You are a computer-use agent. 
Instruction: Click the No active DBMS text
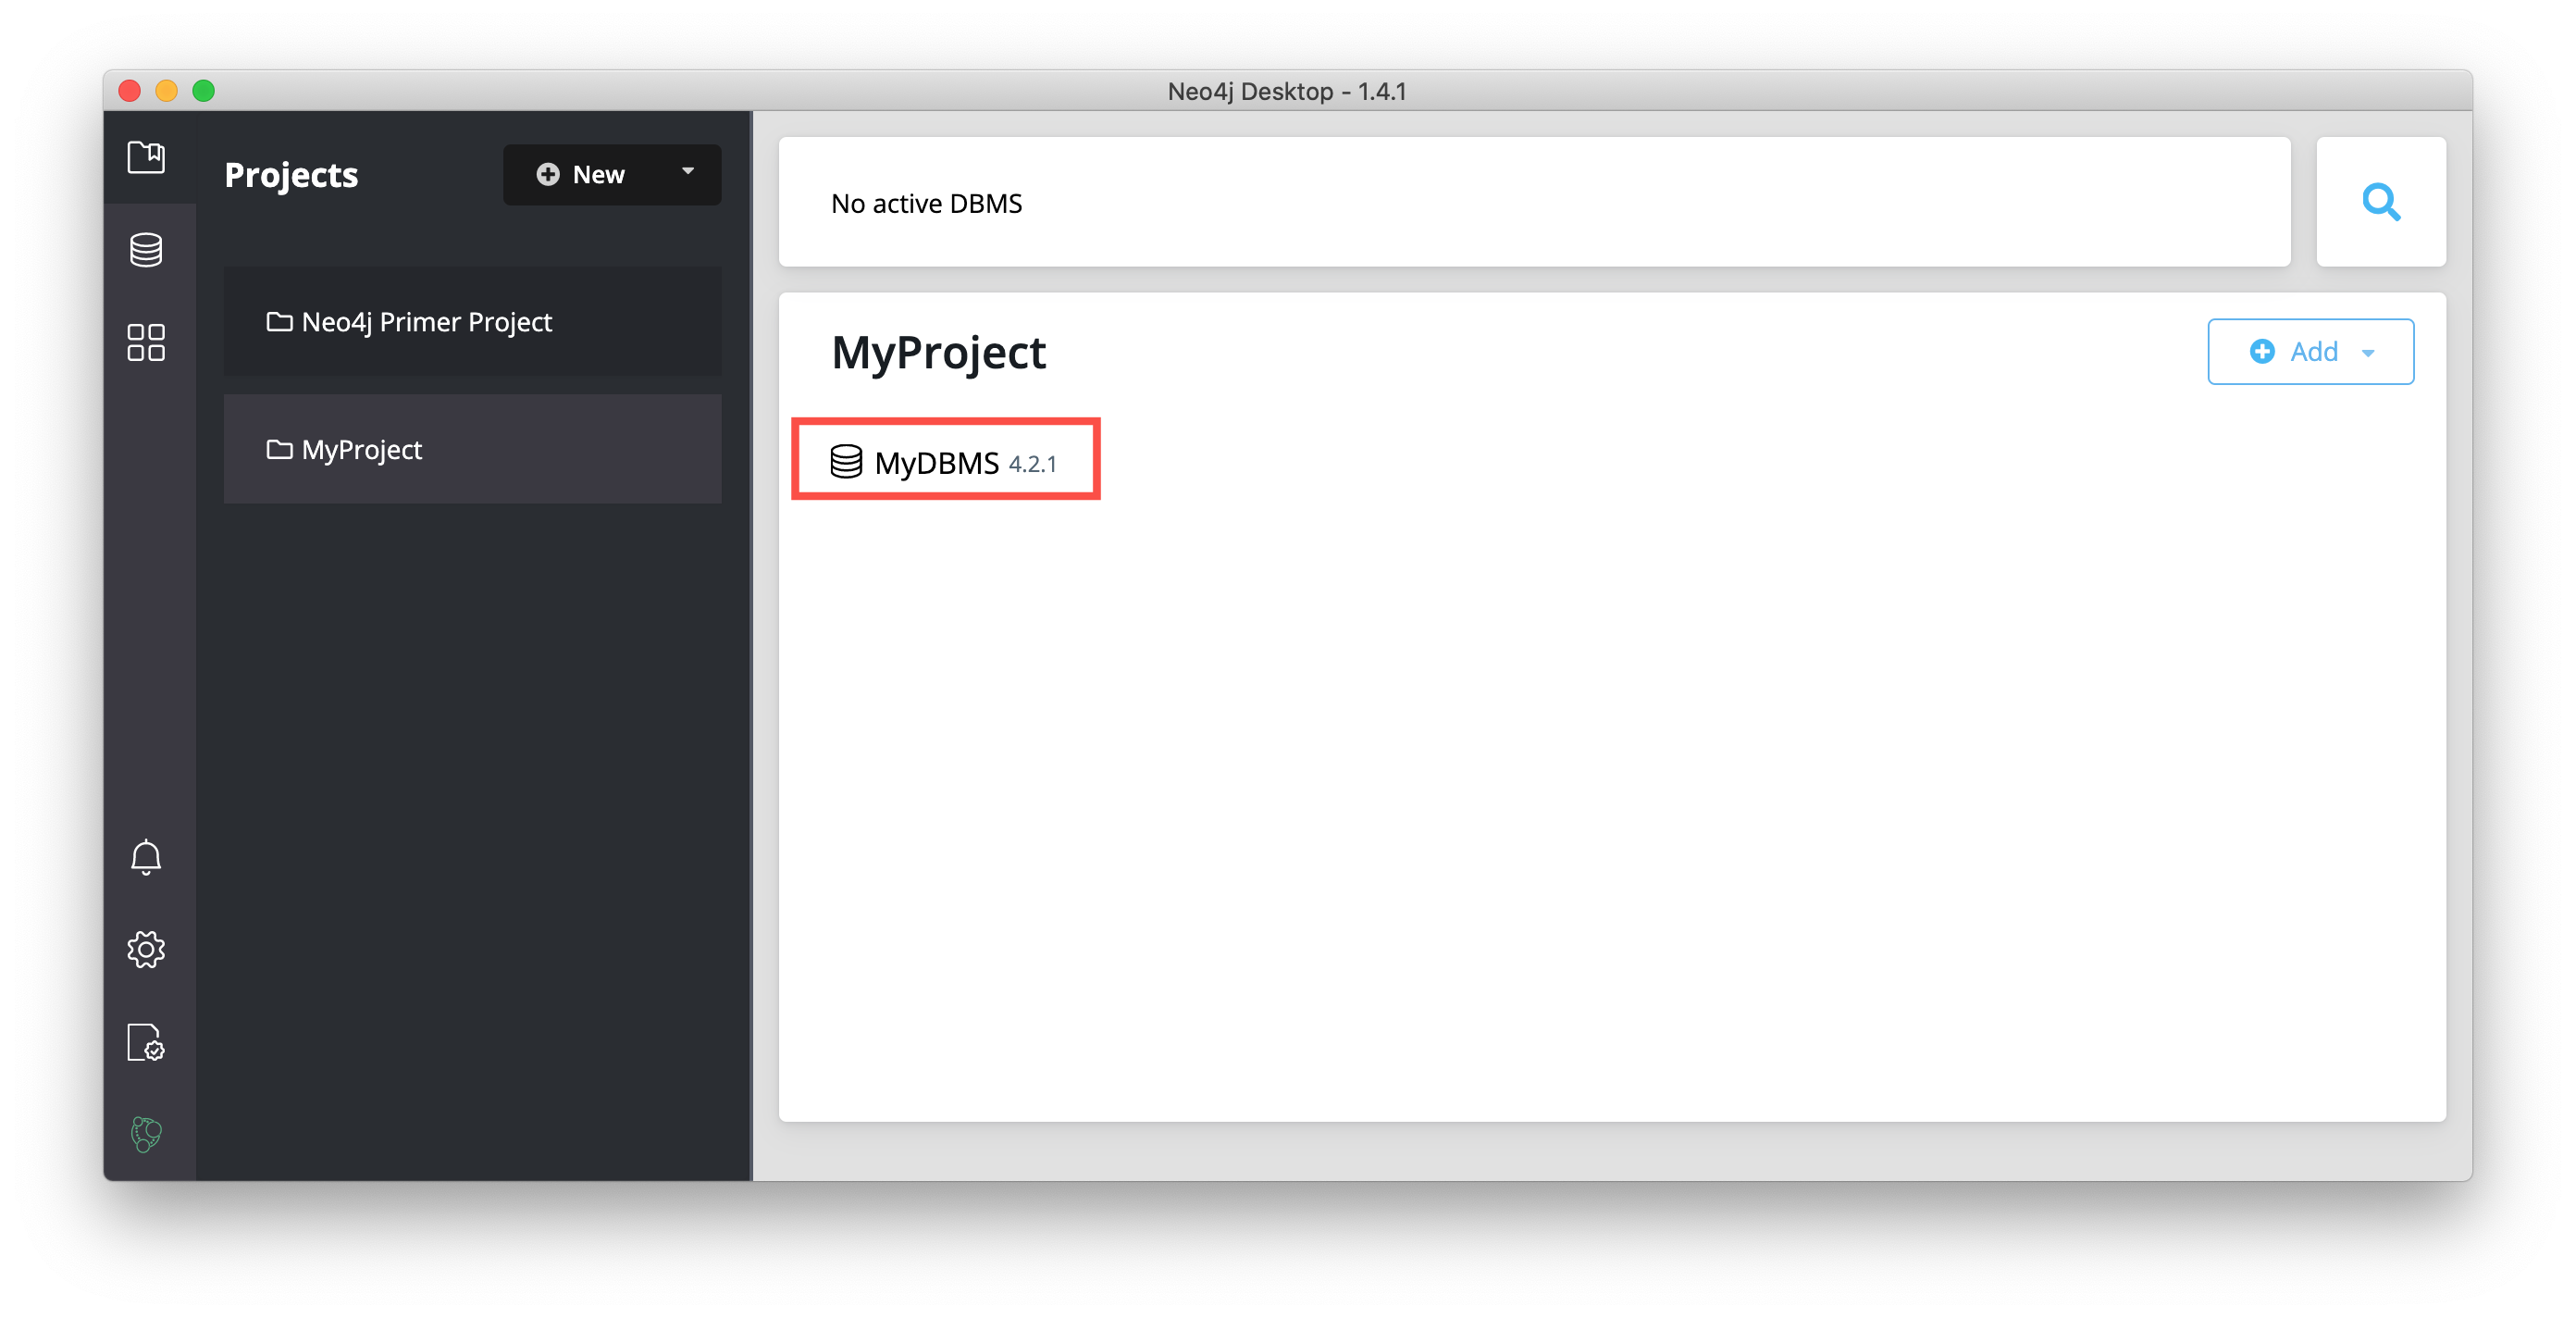tap(926, 203)
